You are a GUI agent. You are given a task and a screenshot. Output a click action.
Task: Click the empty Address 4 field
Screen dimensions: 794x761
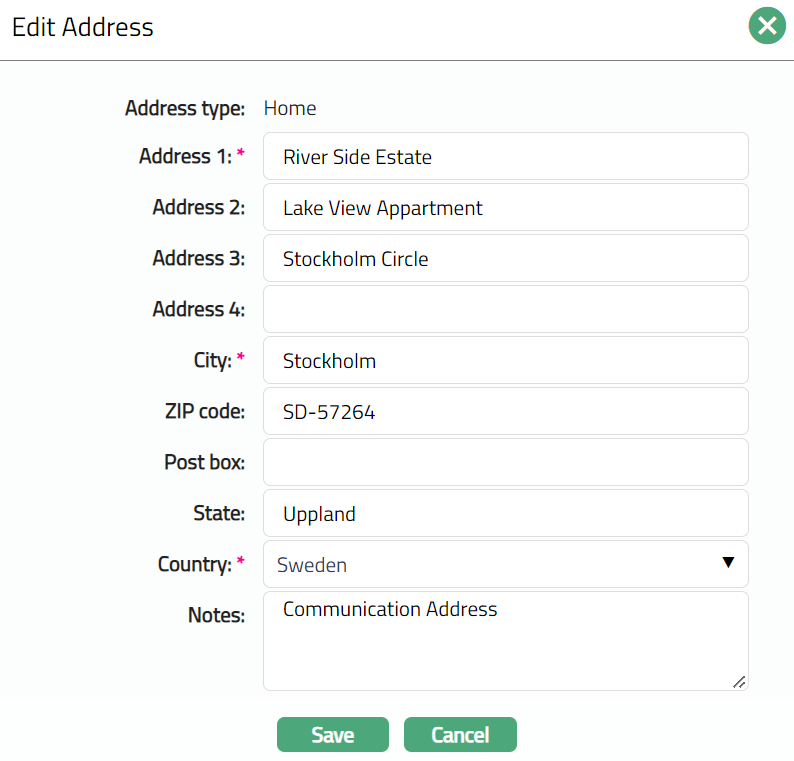[505, 310]
